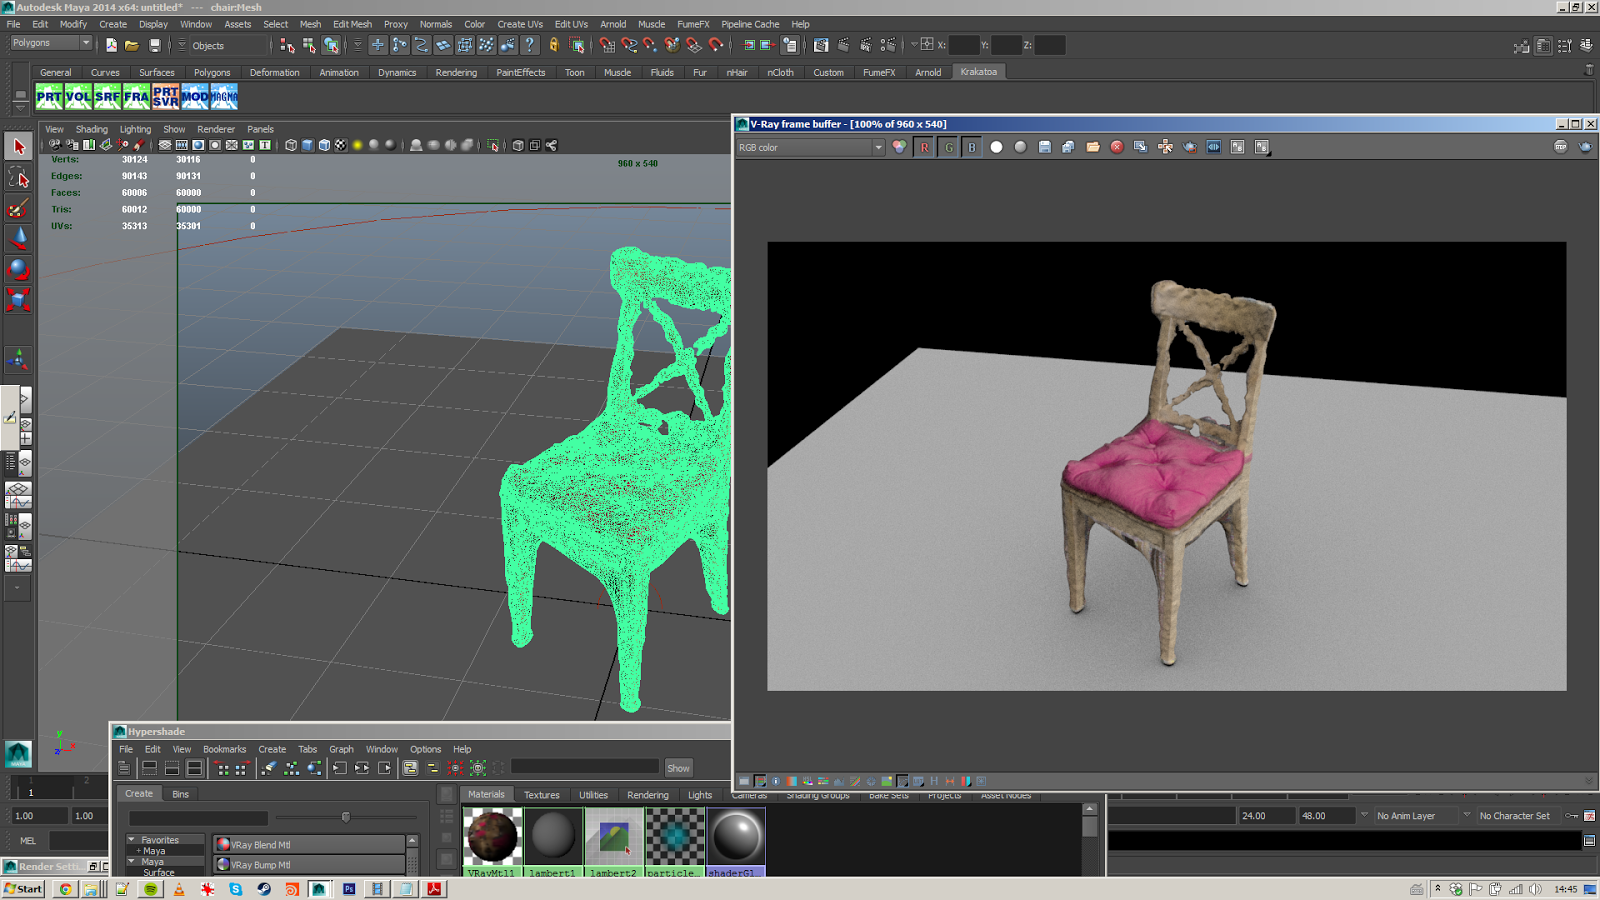The height and width of the screenshot is (900, 1600).
Task: Toggle textured checker display in viewport toolbar
Action: pos(341,145)
